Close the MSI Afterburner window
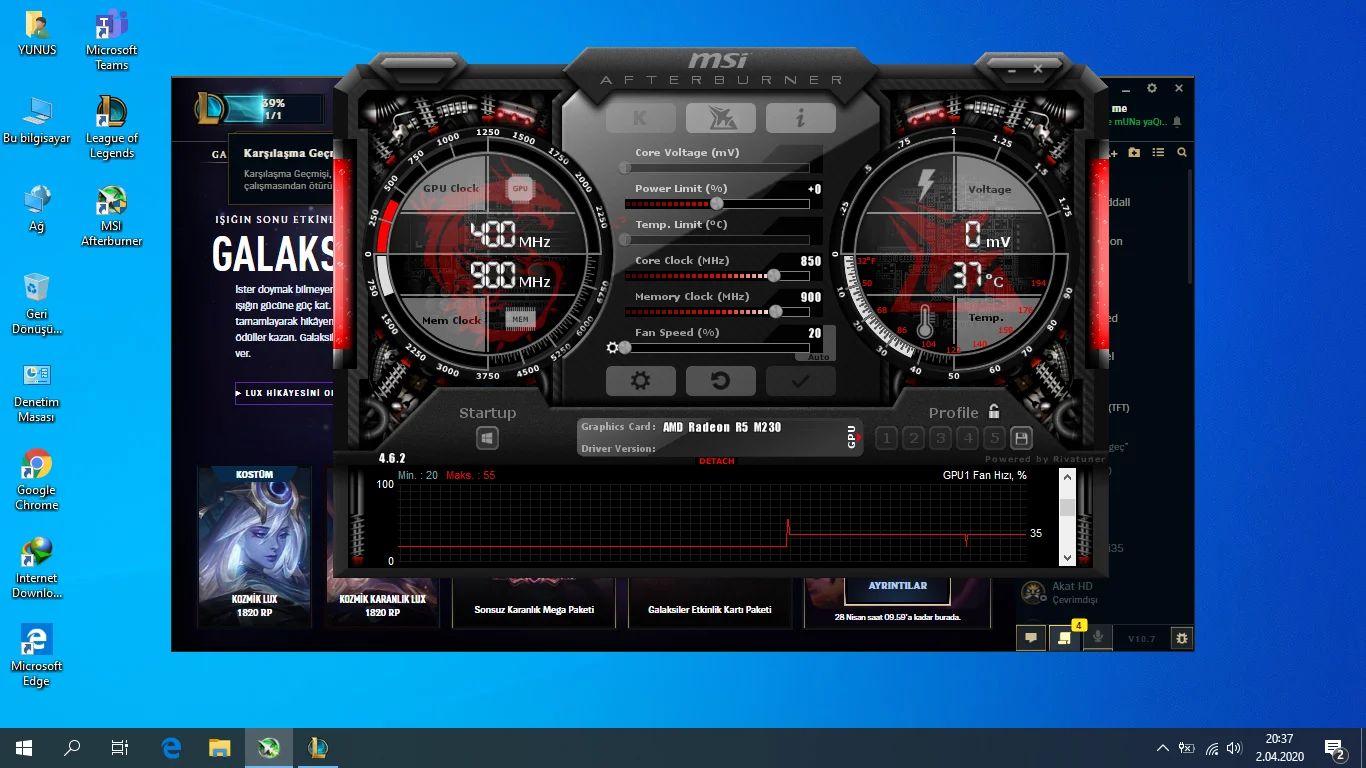 (x=1038, y=69)
